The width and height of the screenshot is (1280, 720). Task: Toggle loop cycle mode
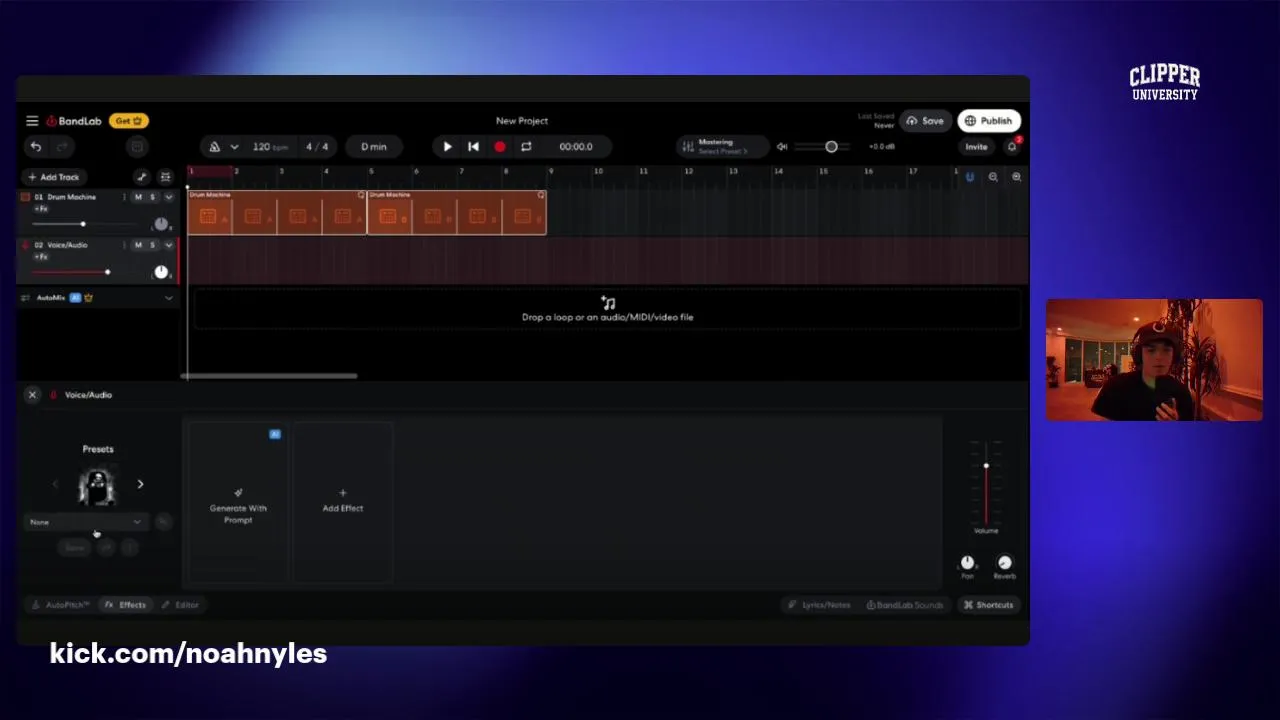[x=526, y=147]
